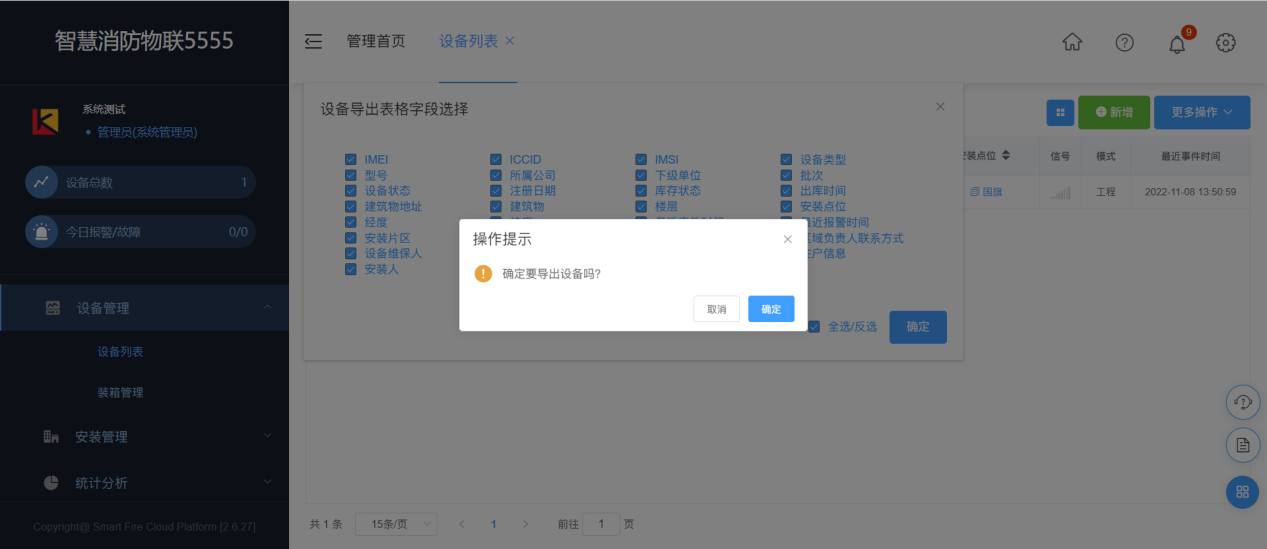Click the home icon in top bar
This screenshot has width=1267, height=549.
(1072, 42)
